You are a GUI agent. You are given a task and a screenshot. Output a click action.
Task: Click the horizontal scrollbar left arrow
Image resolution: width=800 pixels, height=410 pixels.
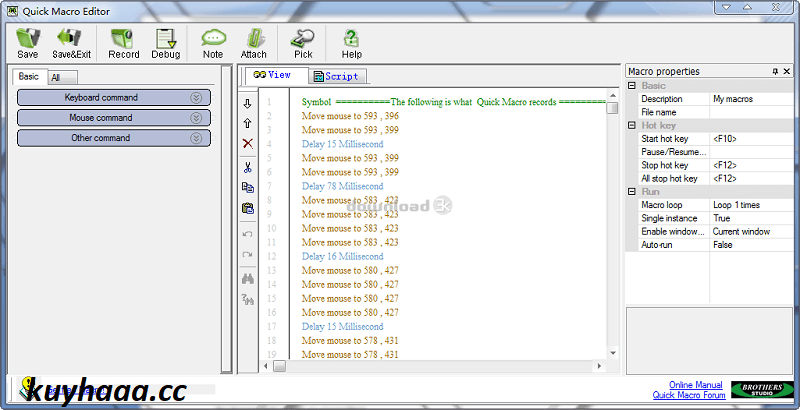point(265,366)
